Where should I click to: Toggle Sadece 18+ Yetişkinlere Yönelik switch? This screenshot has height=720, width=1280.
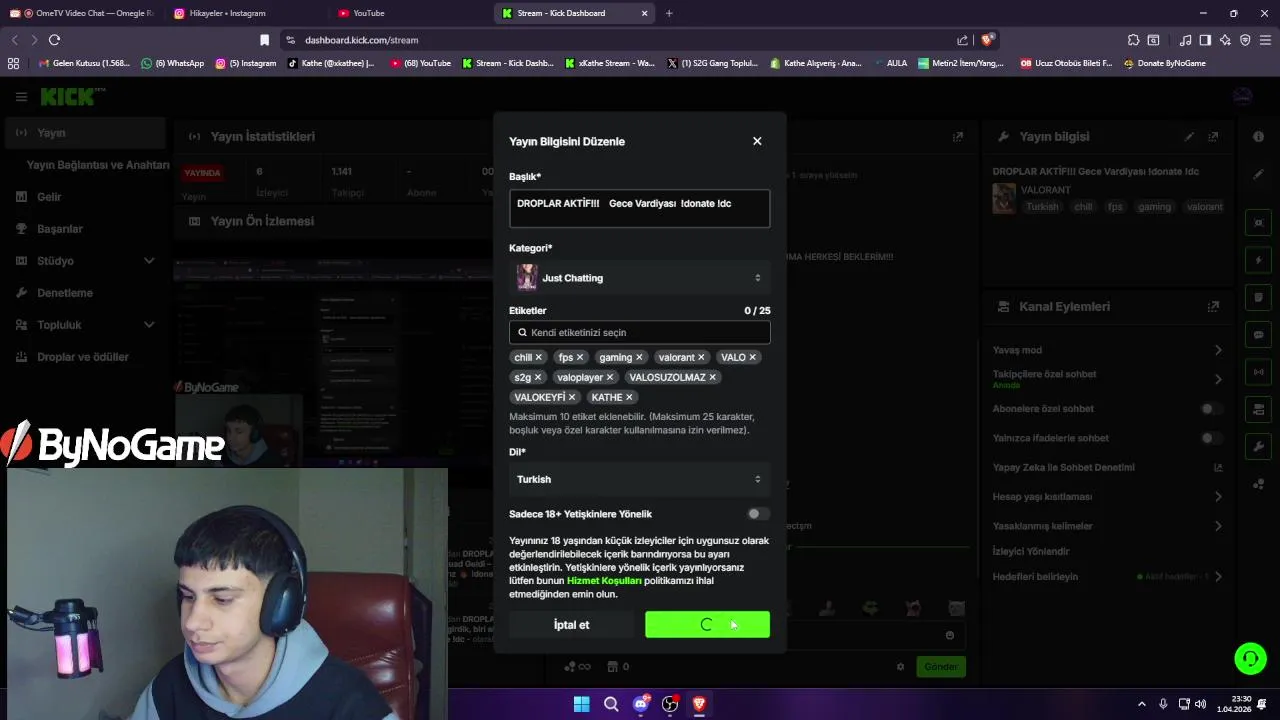758,514
